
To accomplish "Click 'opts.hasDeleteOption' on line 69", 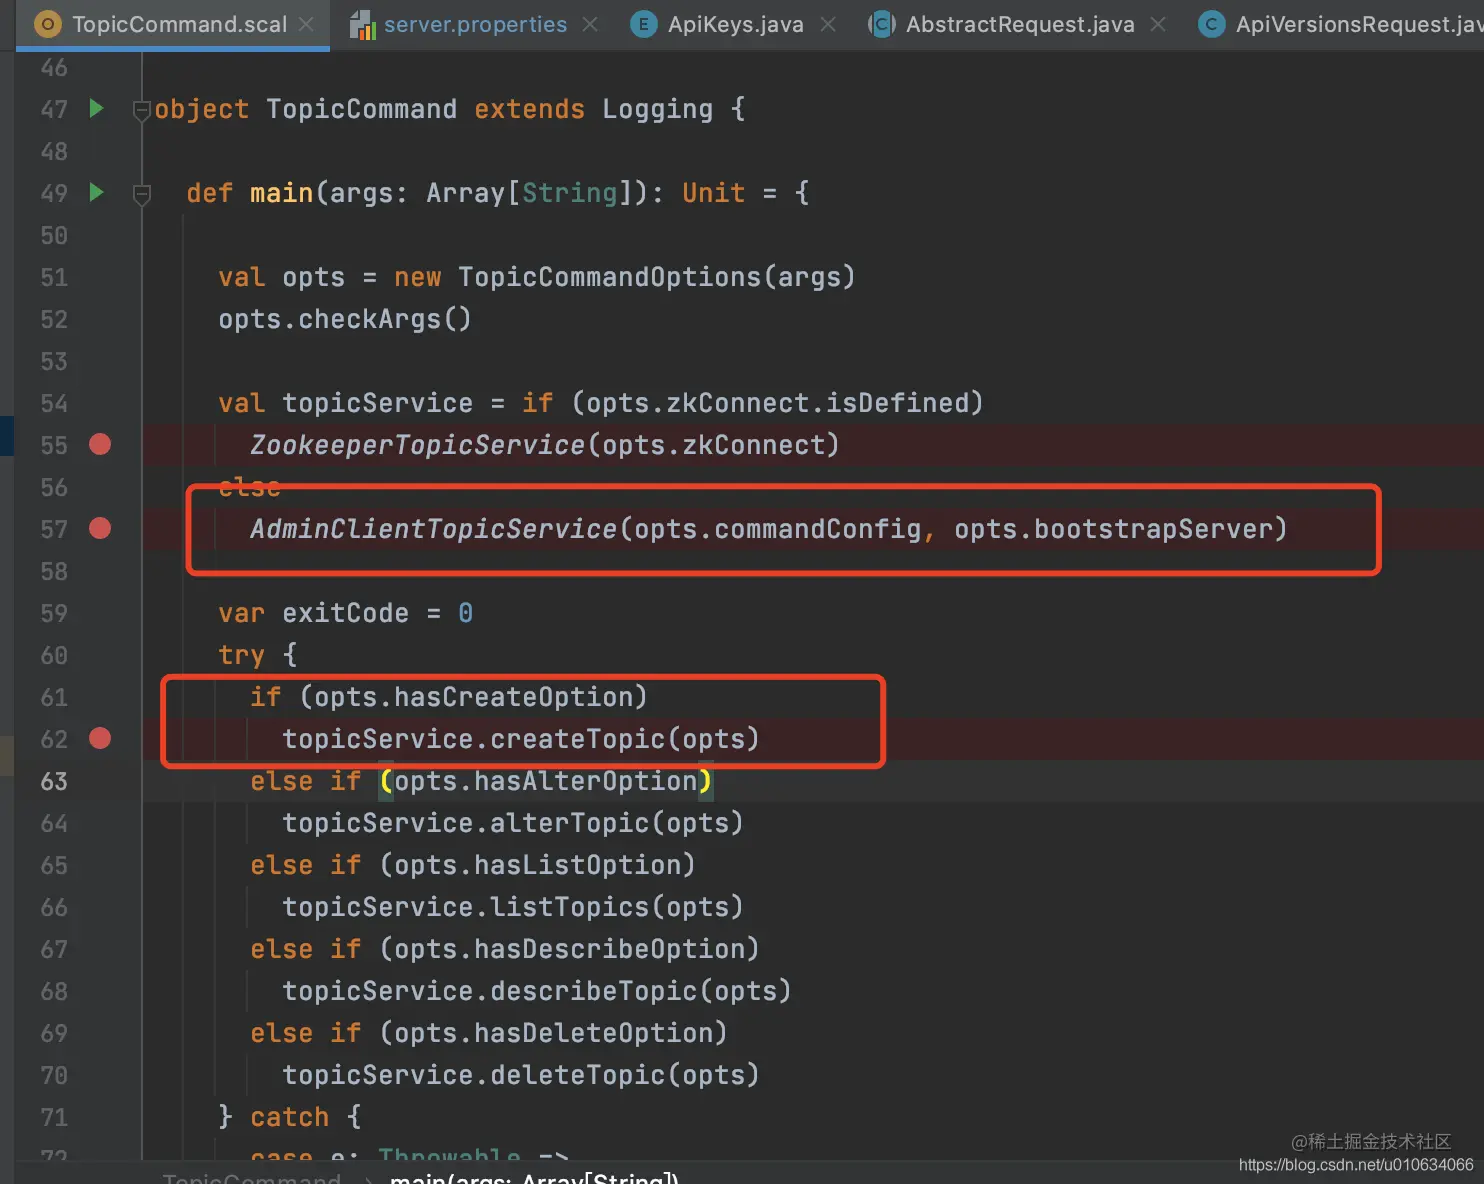I will coord(553,1033).
